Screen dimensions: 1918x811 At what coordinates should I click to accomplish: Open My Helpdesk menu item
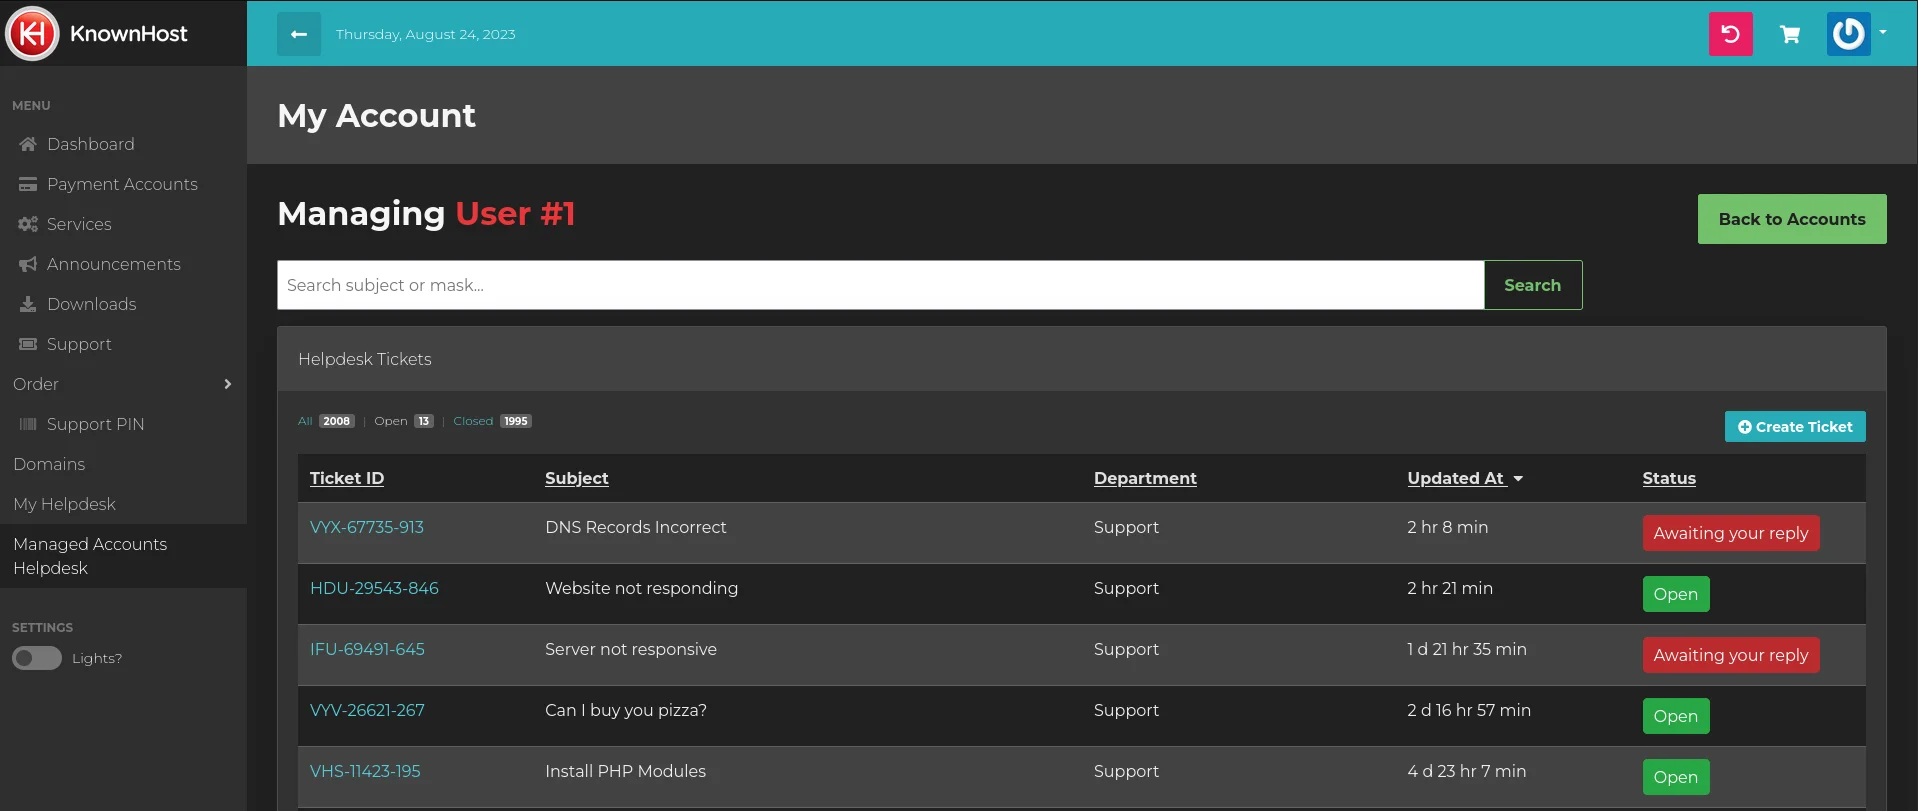coord(65,504)
